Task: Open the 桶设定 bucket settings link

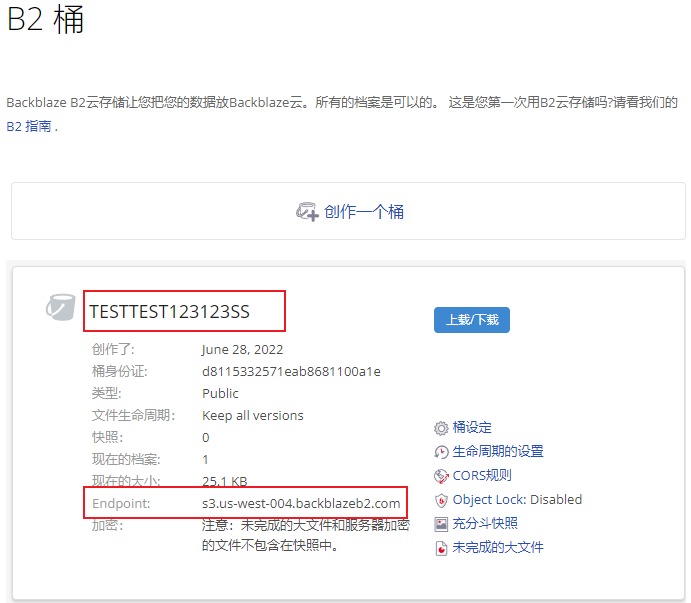Action: coord(472,428)
